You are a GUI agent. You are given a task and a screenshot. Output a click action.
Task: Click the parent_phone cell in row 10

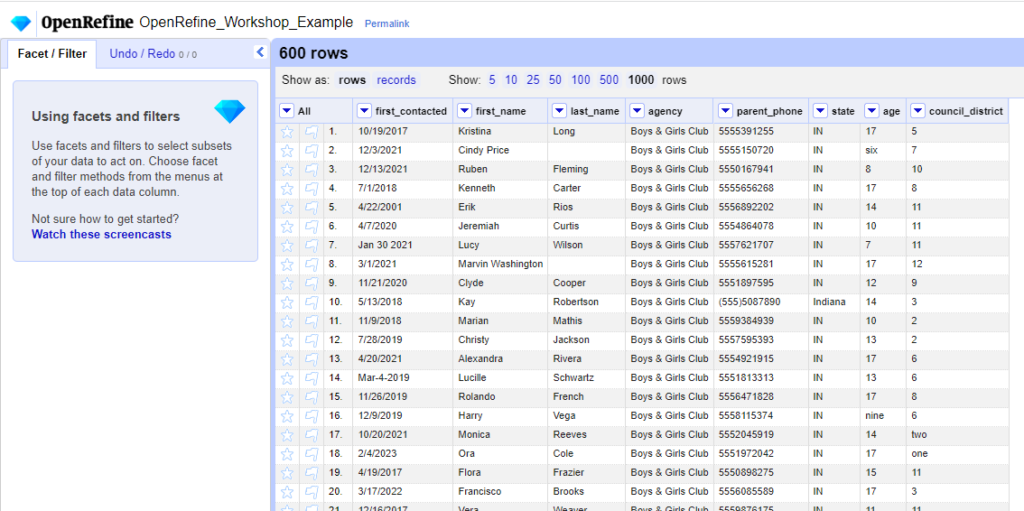[x=749, y=302]
